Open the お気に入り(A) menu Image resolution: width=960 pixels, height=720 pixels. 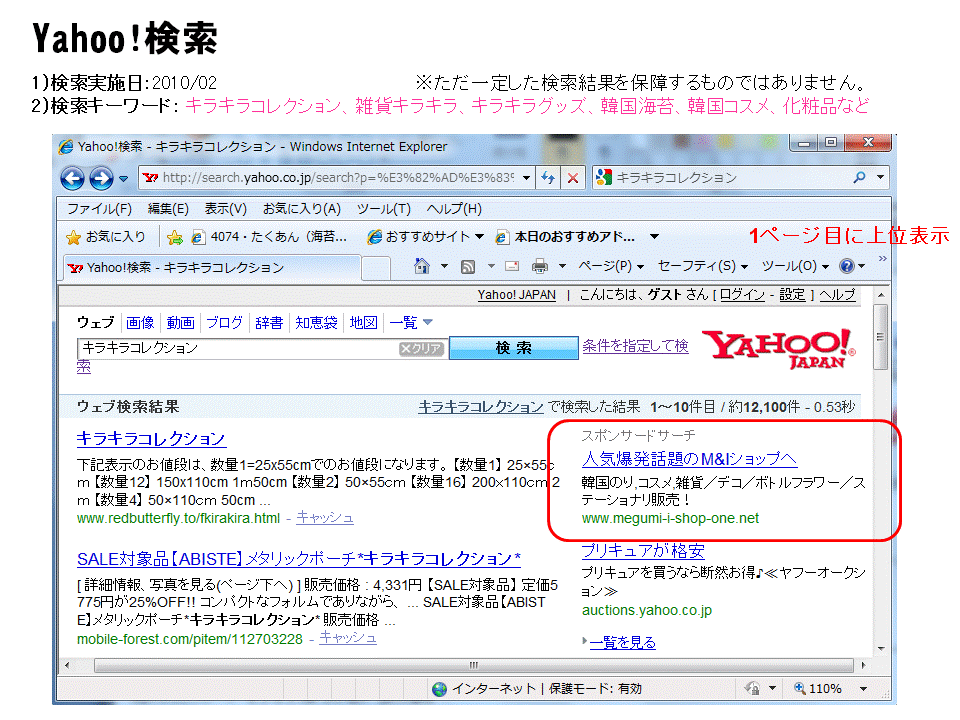click(x=302, y=209)
